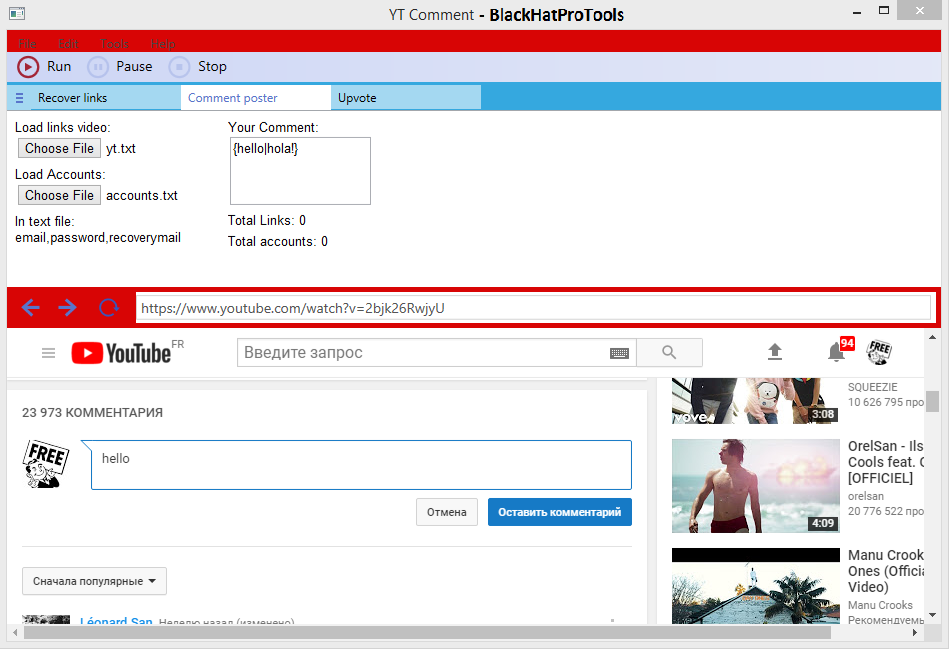Click the Stop icon in toolbar
This screenshot has height=649, width=949.
(179, 67)
